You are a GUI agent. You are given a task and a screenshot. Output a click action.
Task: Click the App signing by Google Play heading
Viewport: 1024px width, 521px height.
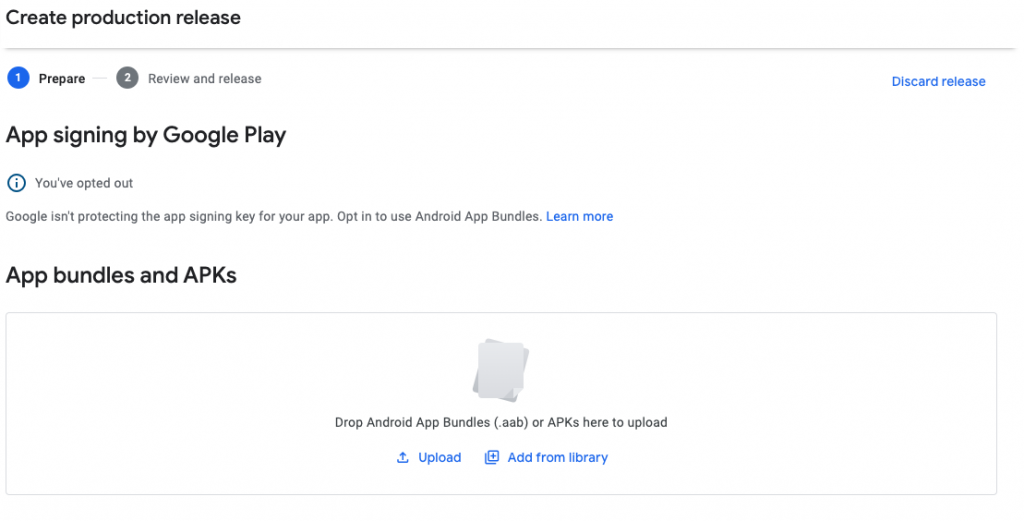(x=146, y=136)
